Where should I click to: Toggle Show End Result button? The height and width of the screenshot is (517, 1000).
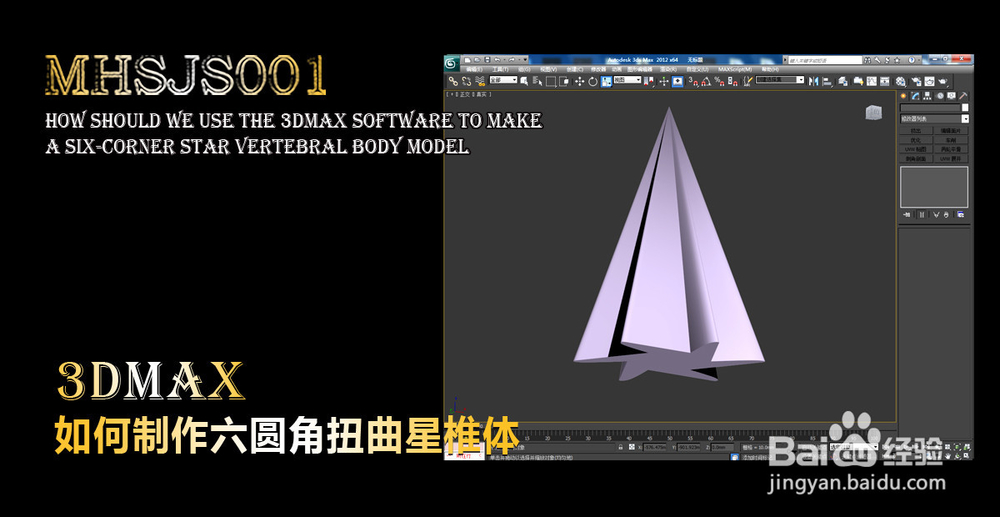(x=922, y=215)
